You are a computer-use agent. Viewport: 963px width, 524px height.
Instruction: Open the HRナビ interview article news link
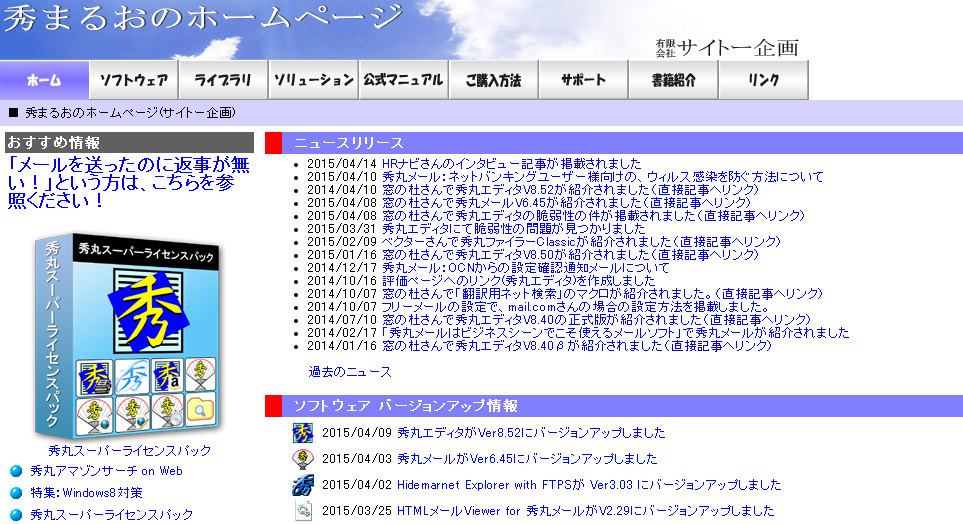tap(511, 163)
